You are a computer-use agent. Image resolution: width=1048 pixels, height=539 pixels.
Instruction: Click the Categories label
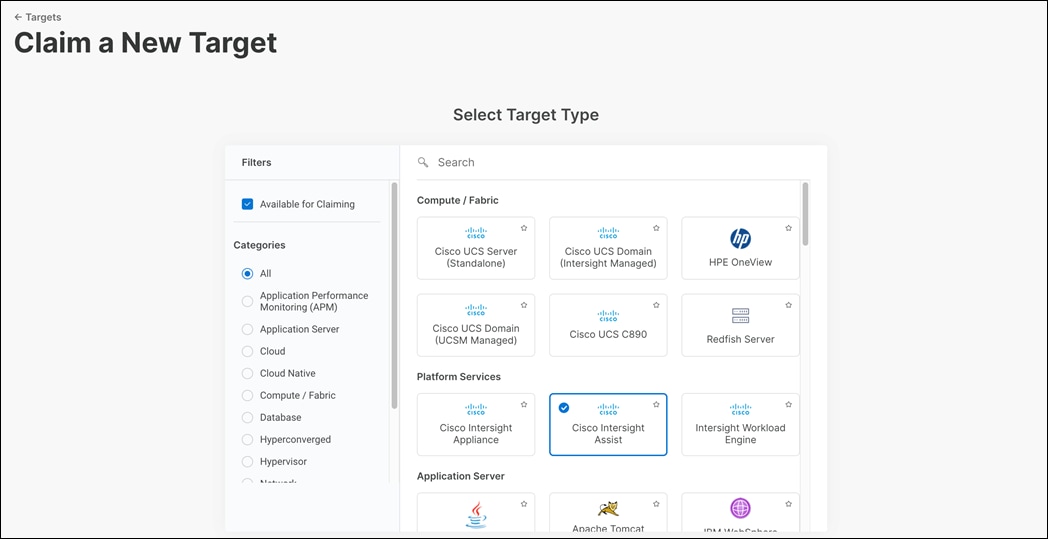click(x=259, y=245)
